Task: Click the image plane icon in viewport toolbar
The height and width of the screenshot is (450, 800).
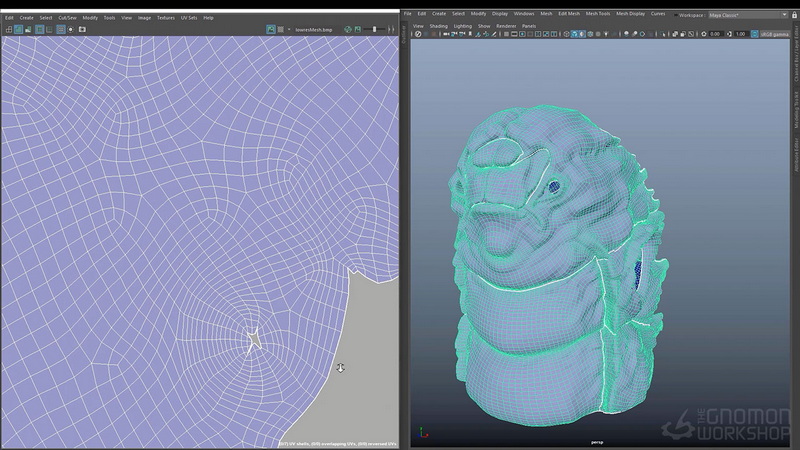Action: [x=478, y=34]
